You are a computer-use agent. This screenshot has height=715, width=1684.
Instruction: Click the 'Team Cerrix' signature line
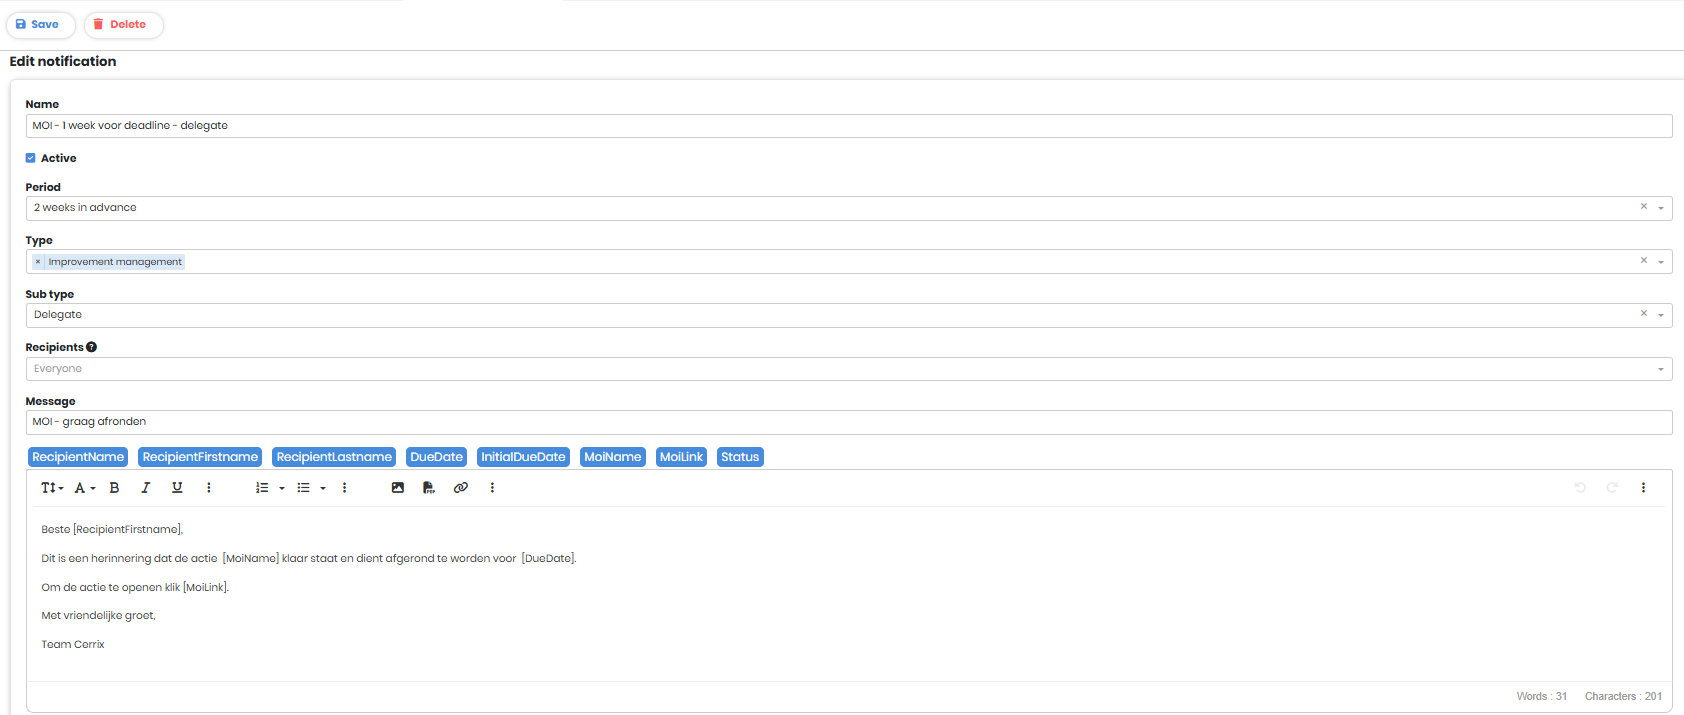[73, 645]
